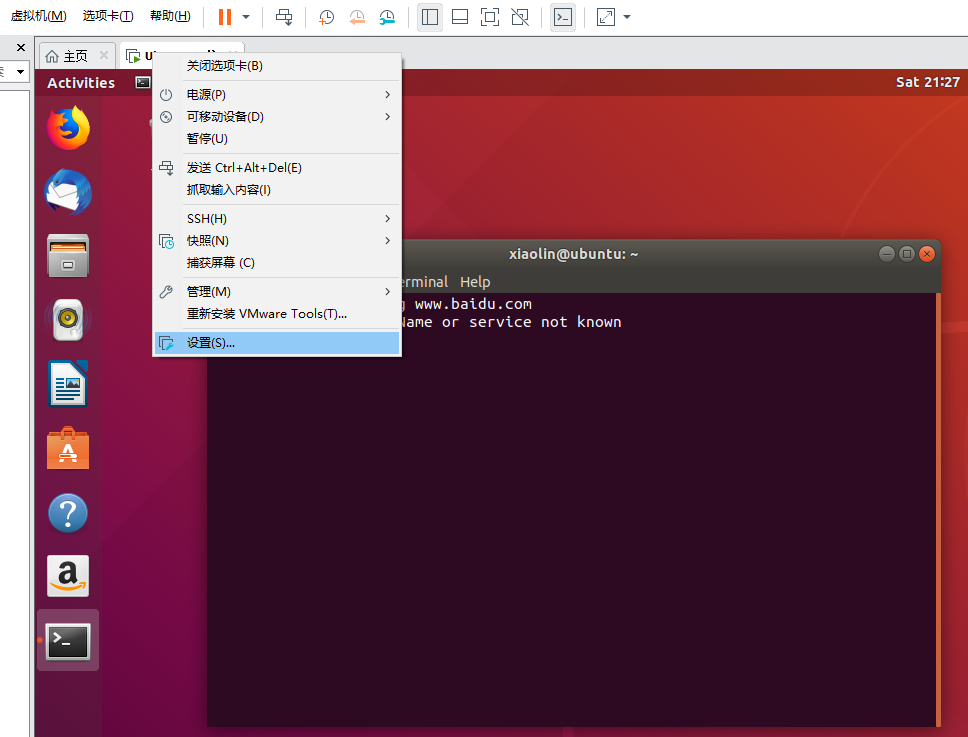Screen dimensions: 968x737
Task: Select 关闭选项卡(B) in context menu
Action: coord(277,65)
